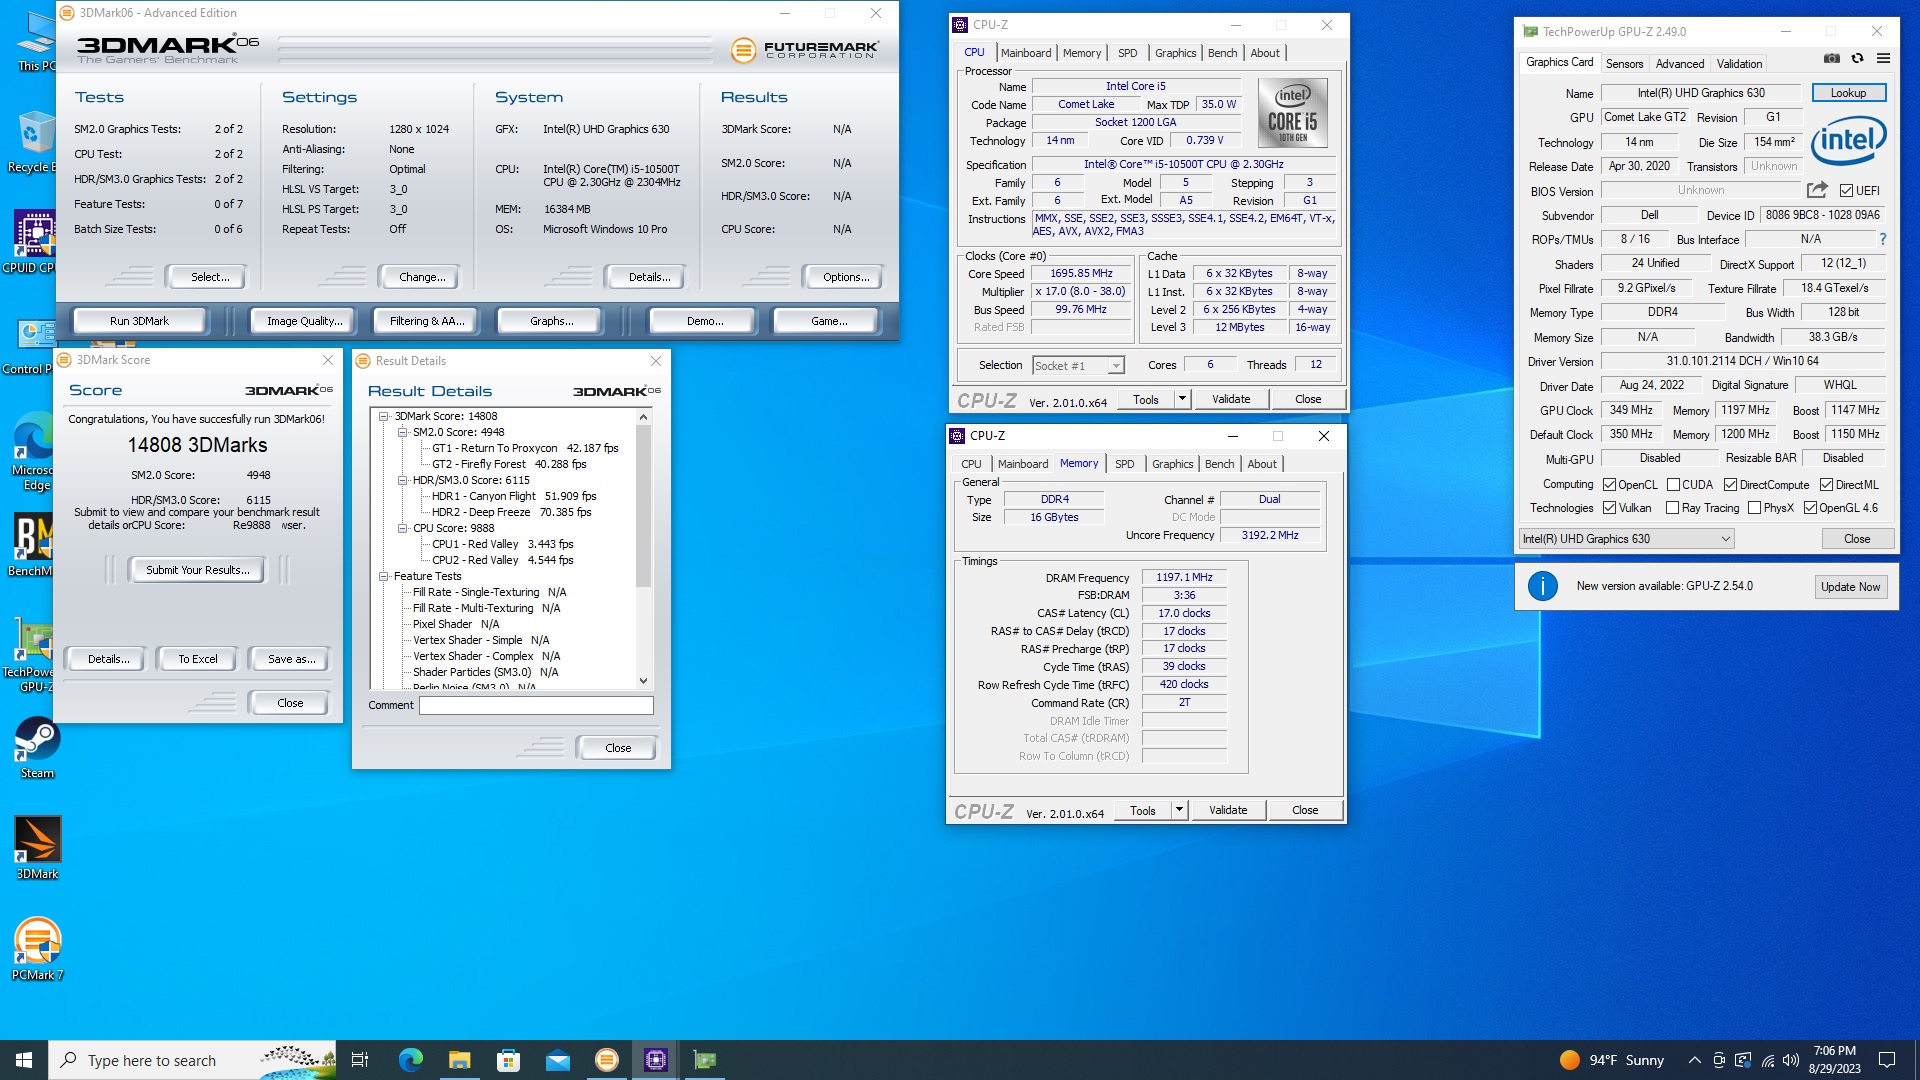Toggle the OpenGL 4.6 checkbox

(1810, 508)
